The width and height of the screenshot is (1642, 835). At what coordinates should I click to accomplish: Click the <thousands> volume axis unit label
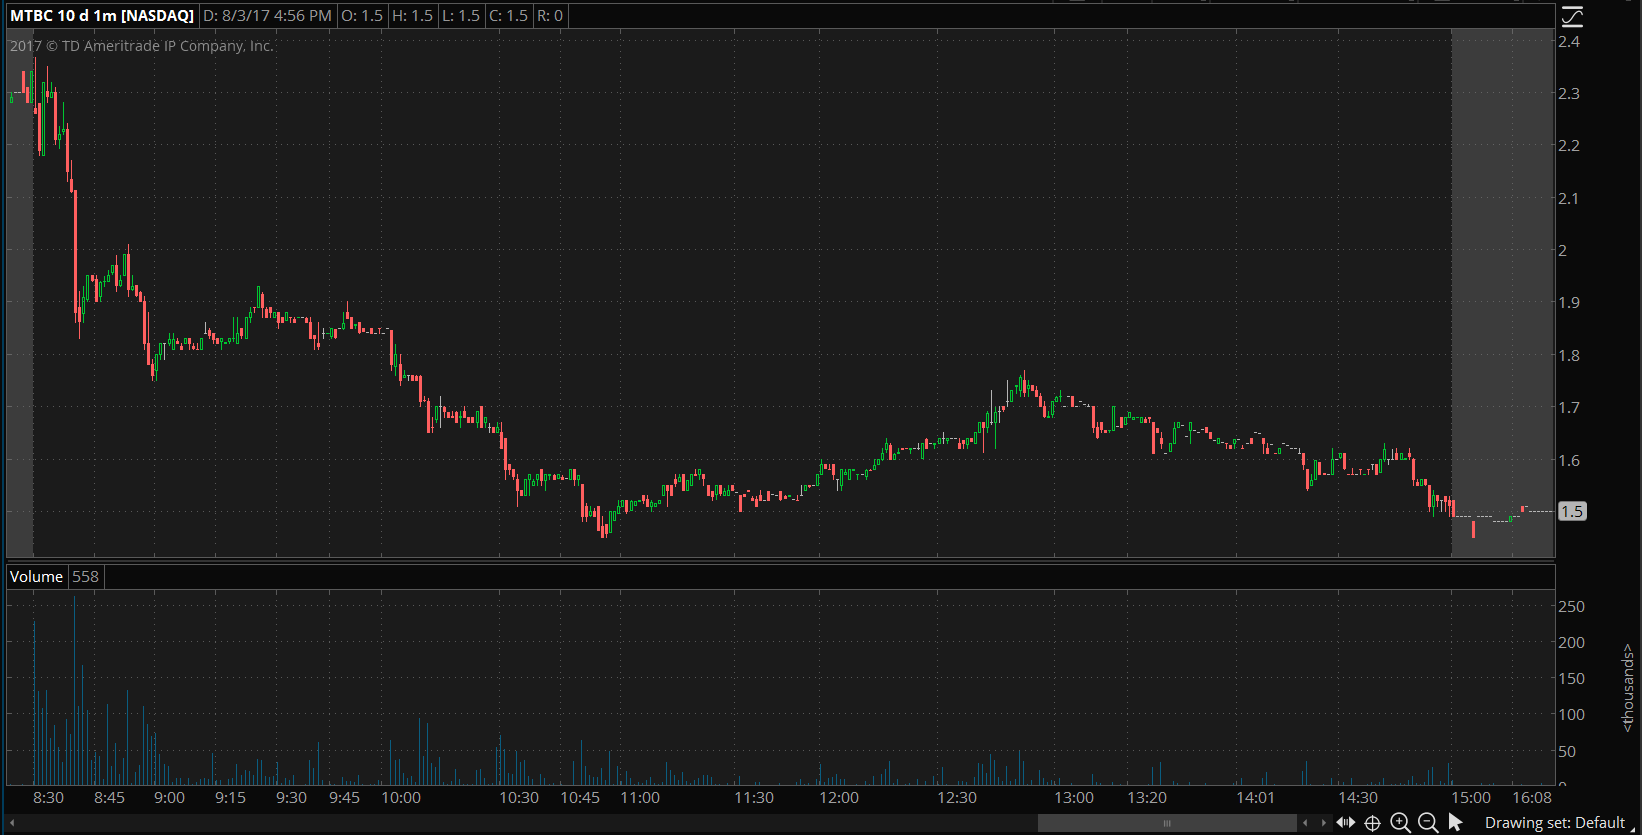click(1628, 687)
